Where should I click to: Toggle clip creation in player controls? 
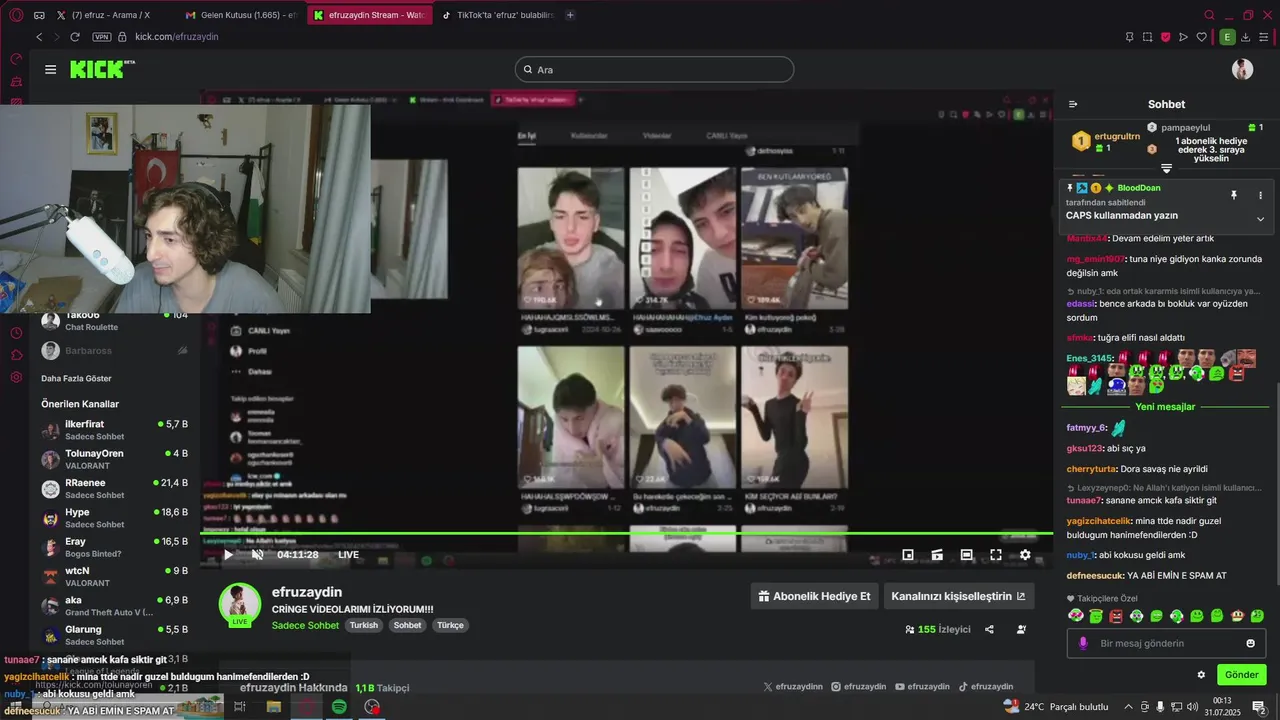pos(937,555)
